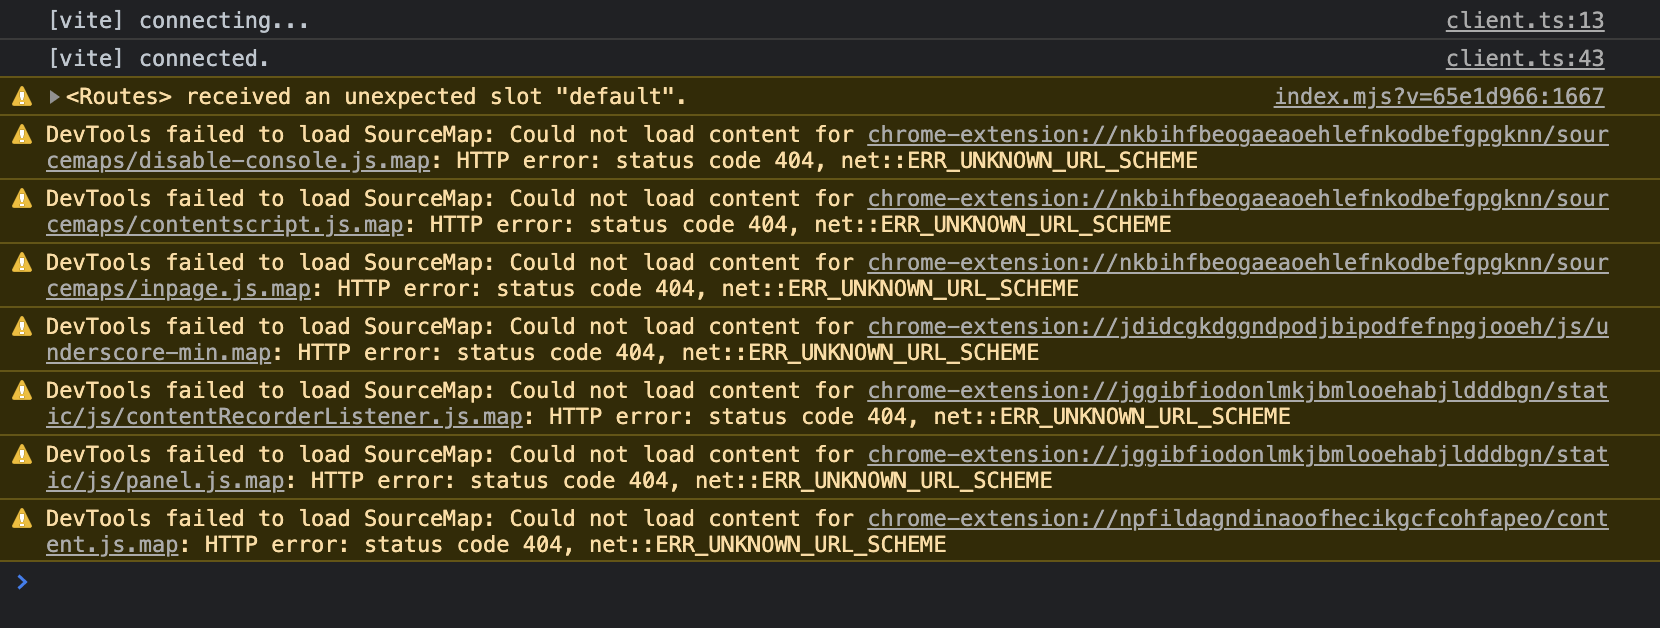
Task: Click the warning icon beside disable-console SourceMap error
Action: click(22, 134)
